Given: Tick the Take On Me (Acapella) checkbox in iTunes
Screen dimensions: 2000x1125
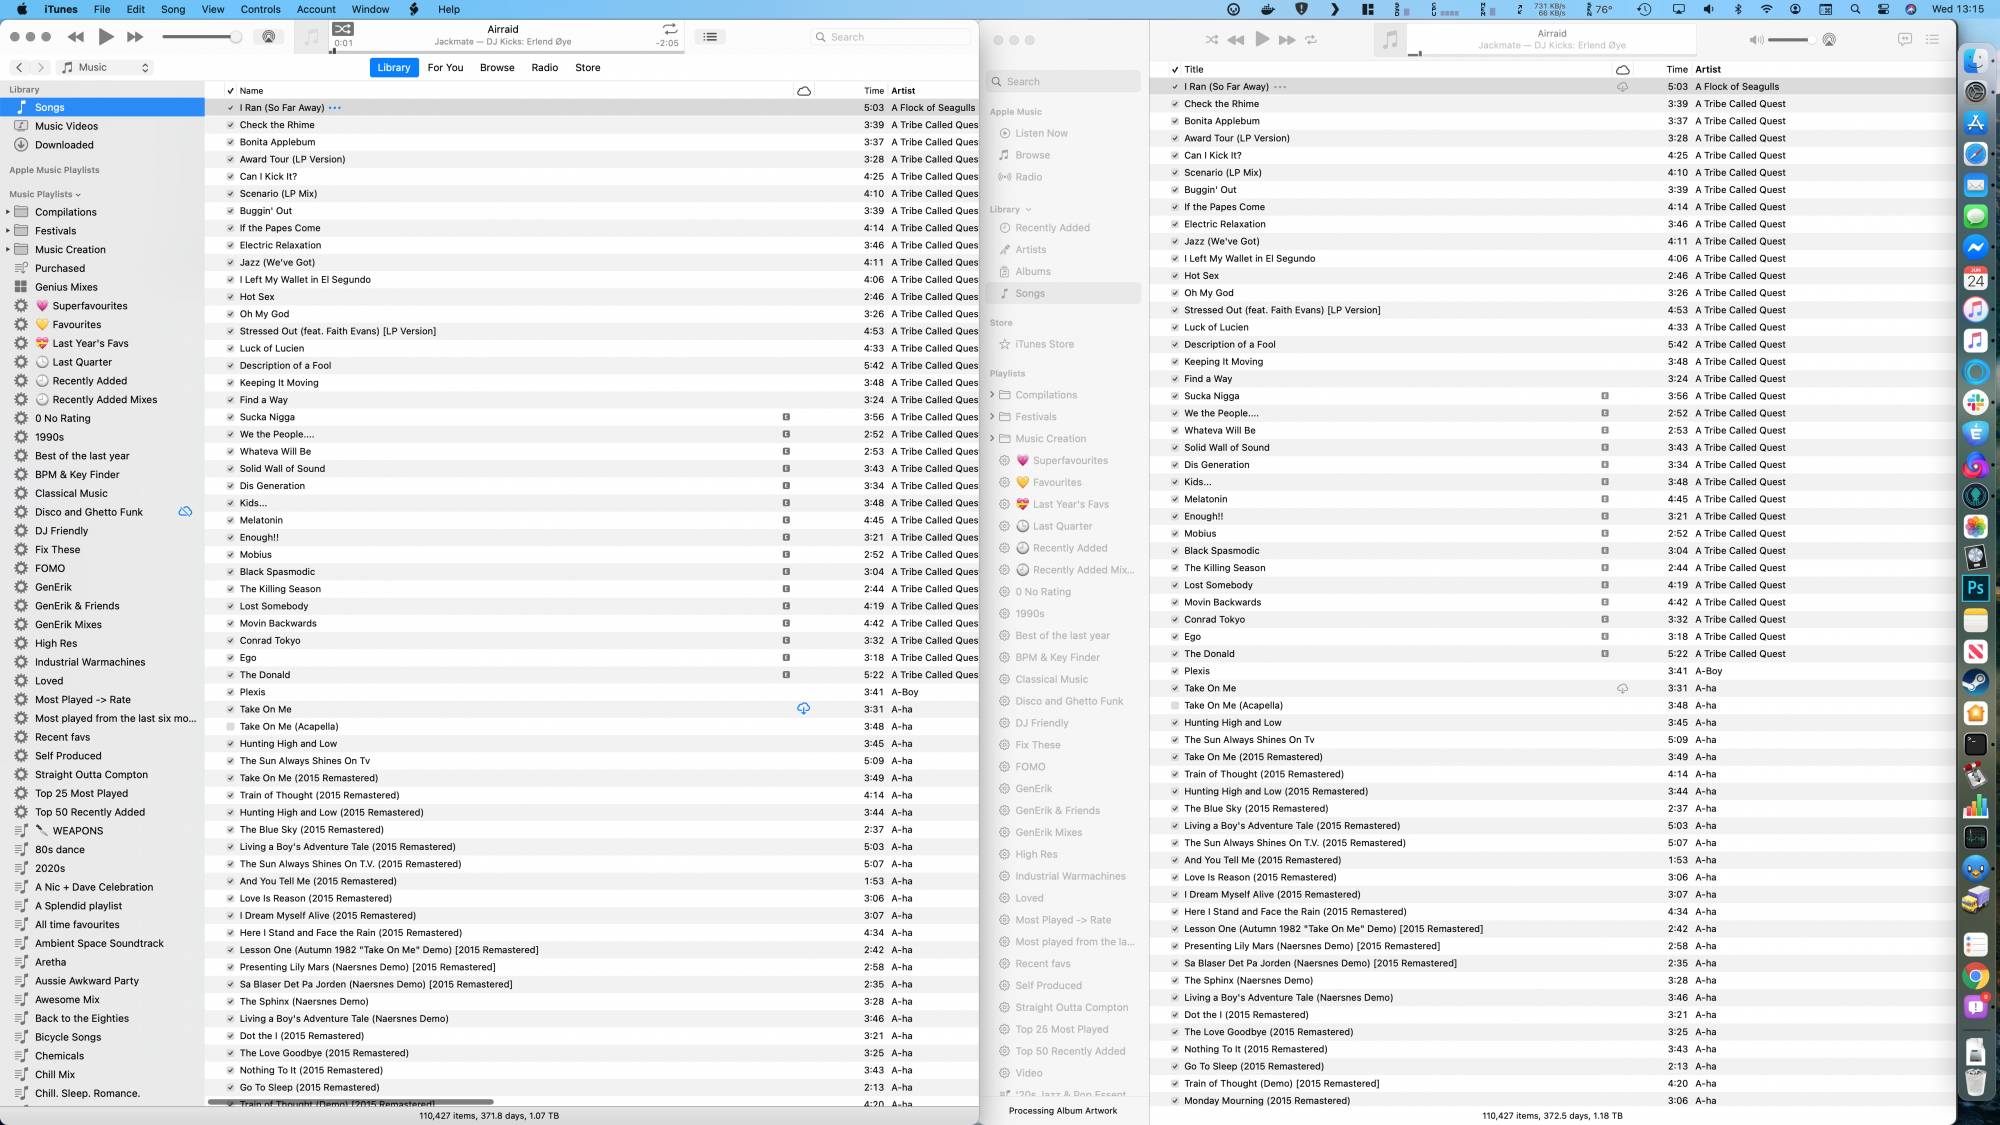Looking at the screenshot, I should [x=230, y=727].
